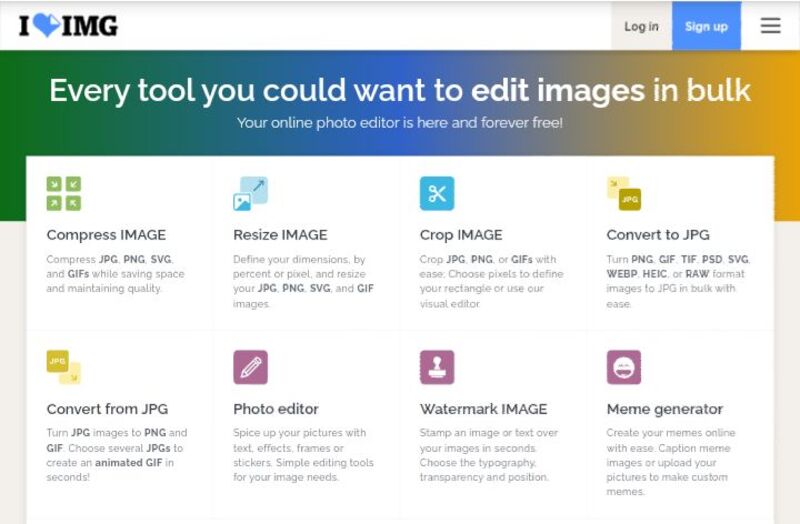Open the Meme generator title
The height and width of the screenshot is (524, 800).
pos(665,409)
